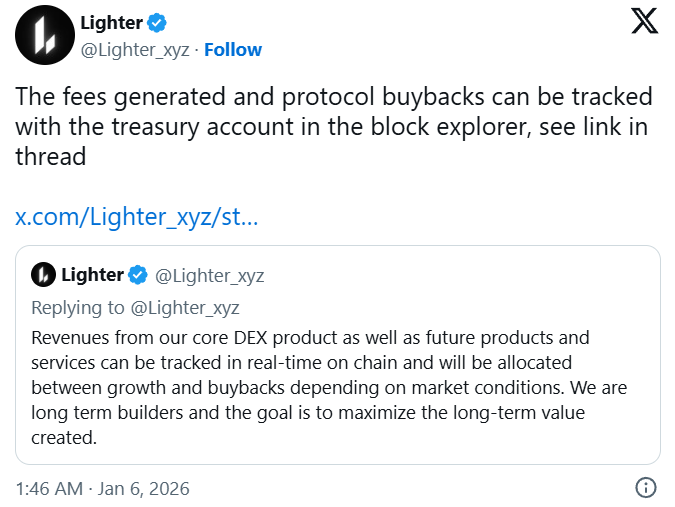675x507 pixels.
Task: Click quoted line "Revenues from our core DEX"
Action: pyautogui.click(x=310, y=337)
